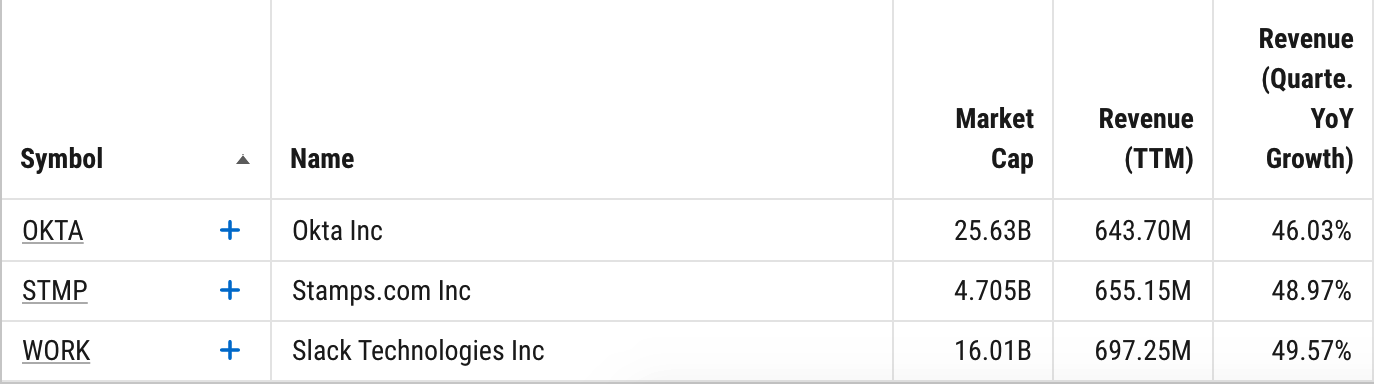Screen dimensions: 1374x384
Task: Click the 4.705B market cap value
Action: [x=993, y=291]
